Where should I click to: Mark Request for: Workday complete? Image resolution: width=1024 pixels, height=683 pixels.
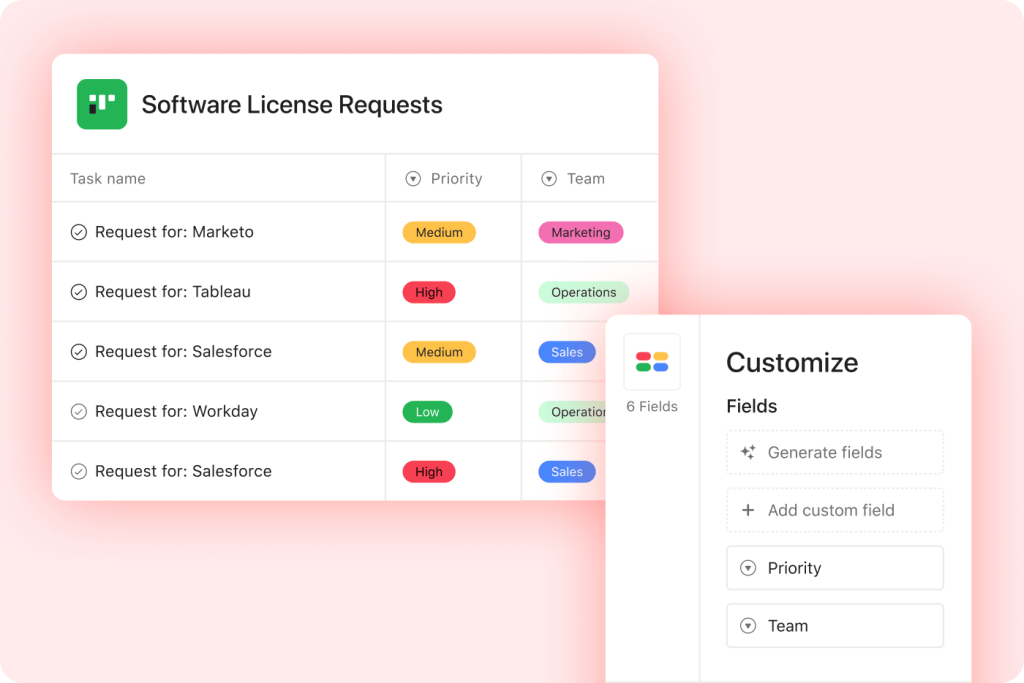(78, 412)
